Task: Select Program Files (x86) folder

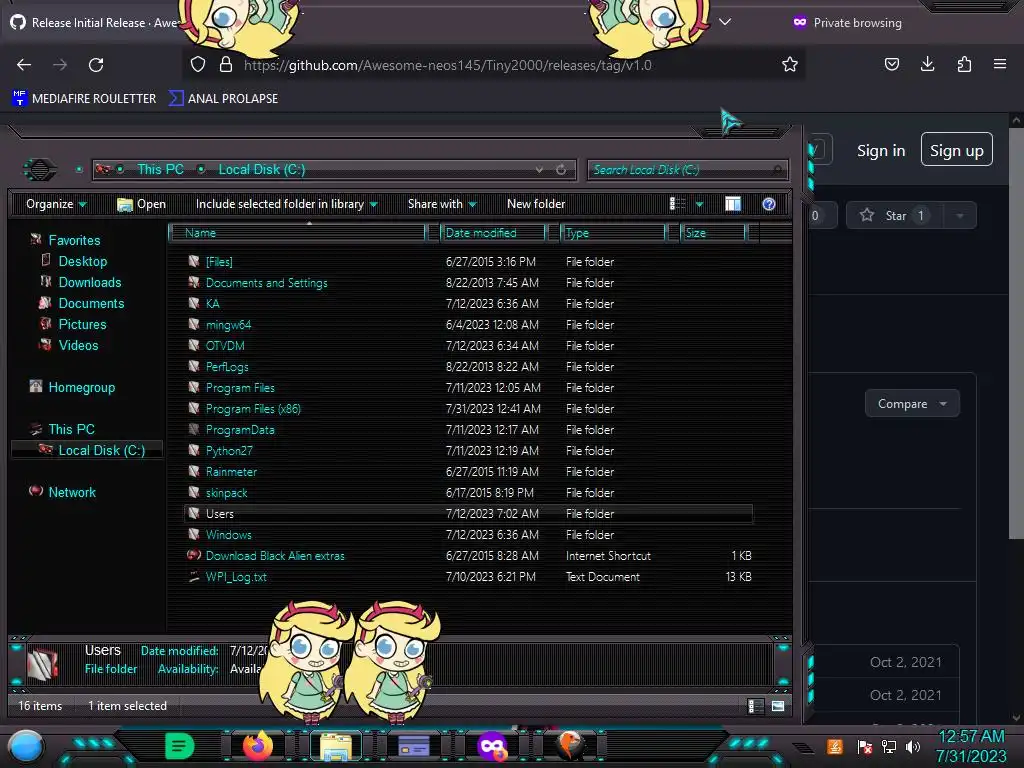Action: 253,409
